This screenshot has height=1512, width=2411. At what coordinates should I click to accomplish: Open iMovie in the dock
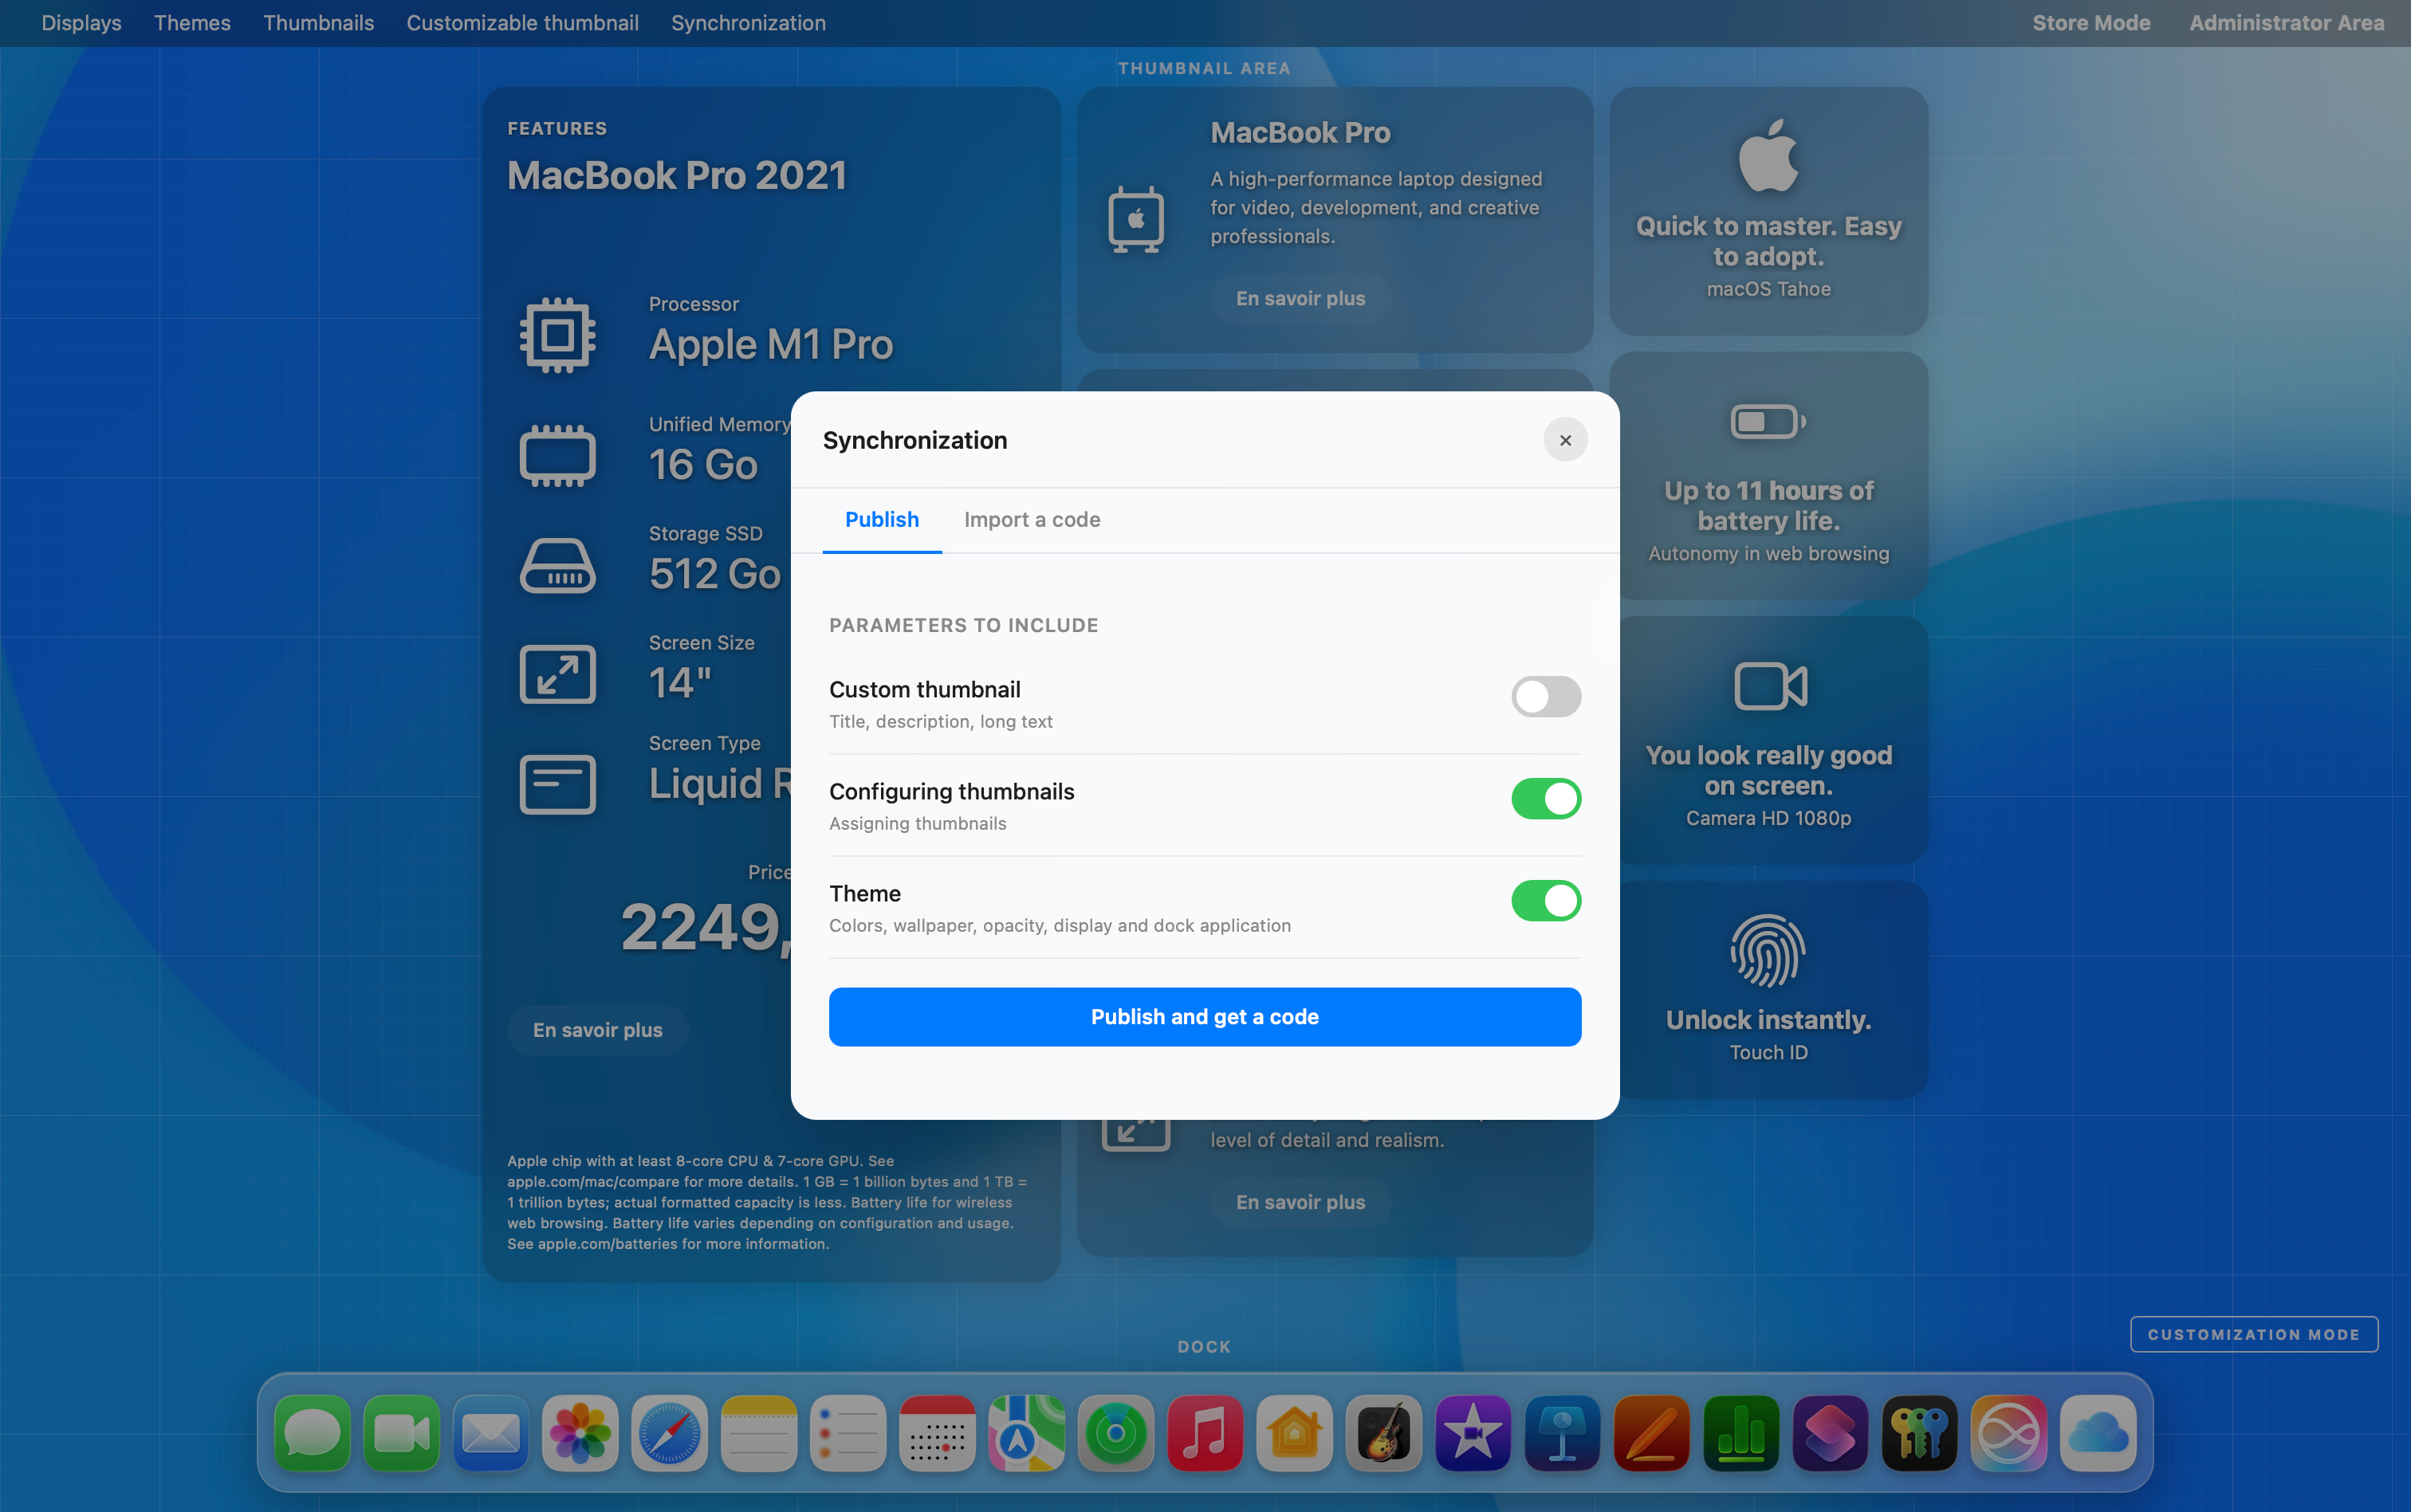[x=1473, y=1433]
